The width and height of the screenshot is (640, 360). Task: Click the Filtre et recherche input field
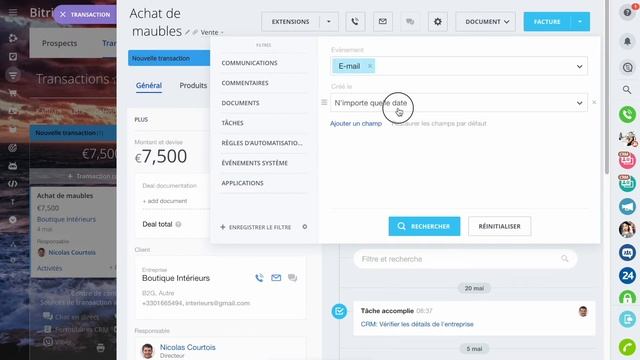point(465,259)
